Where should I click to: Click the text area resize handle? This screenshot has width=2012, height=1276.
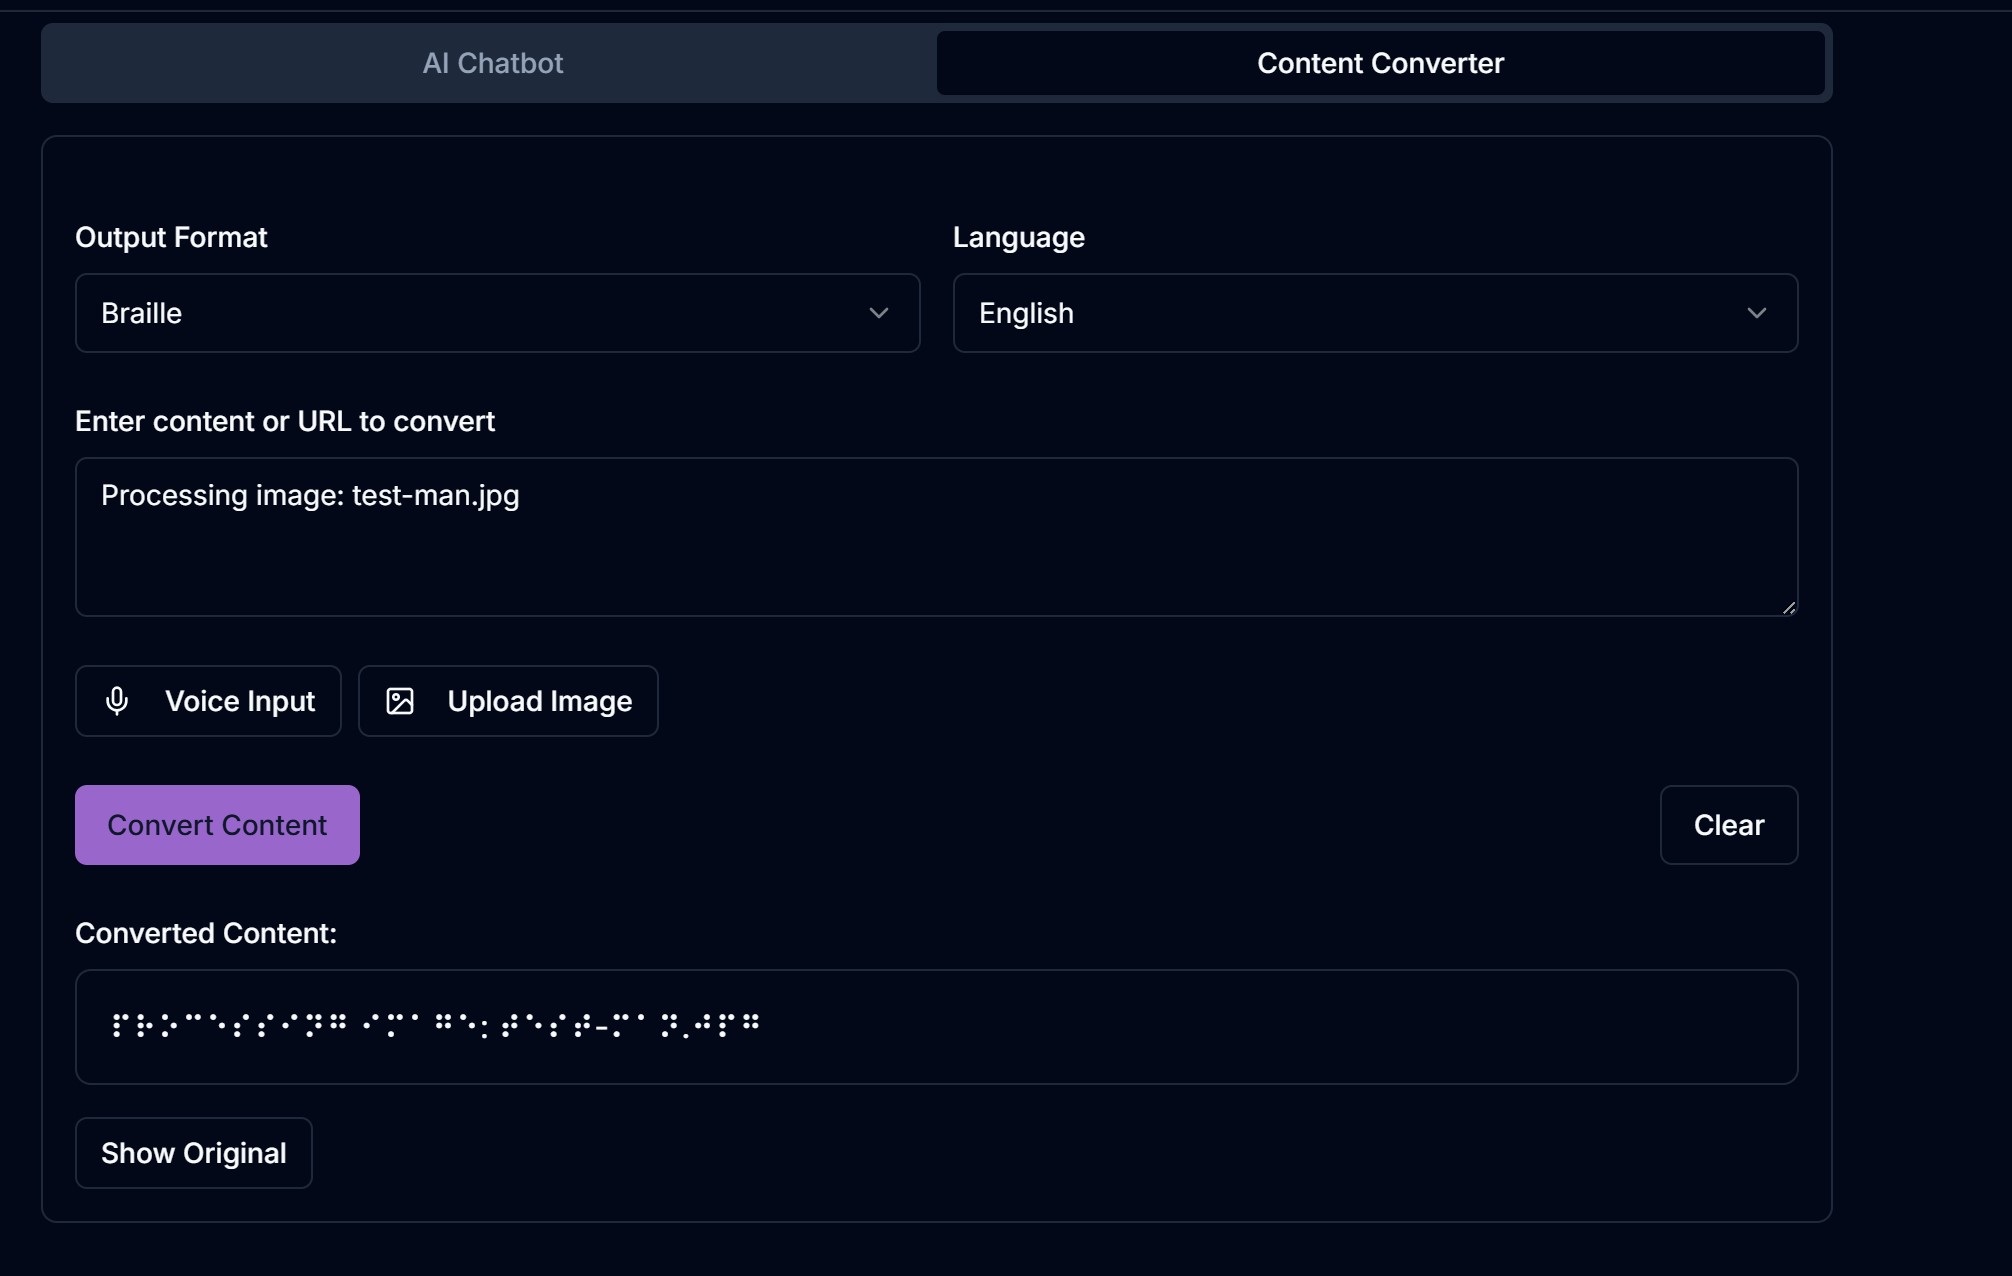(x=1788, y=607)
